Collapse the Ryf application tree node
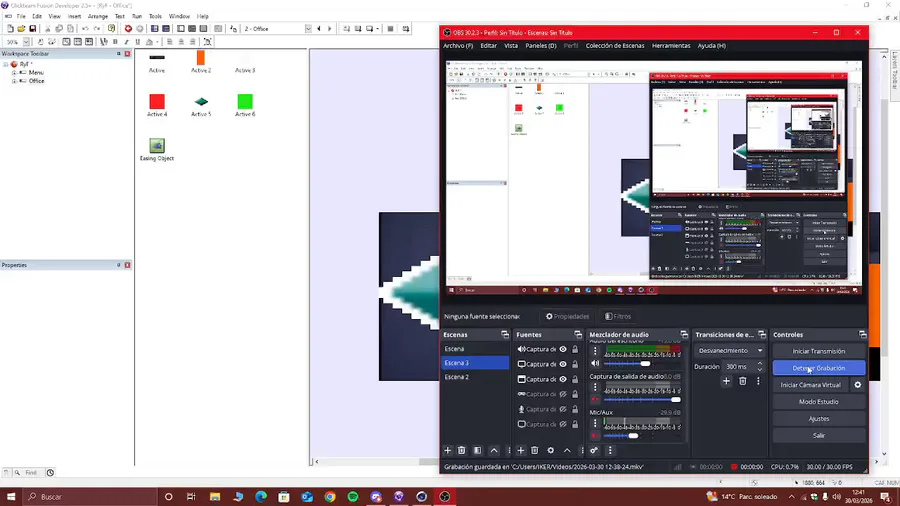 coord(6,64)
